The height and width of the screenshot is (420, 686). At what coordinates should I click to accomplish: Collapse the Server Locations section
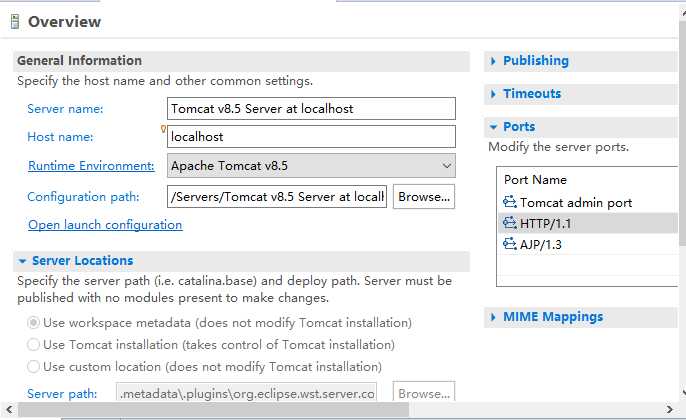click(22, 261)
